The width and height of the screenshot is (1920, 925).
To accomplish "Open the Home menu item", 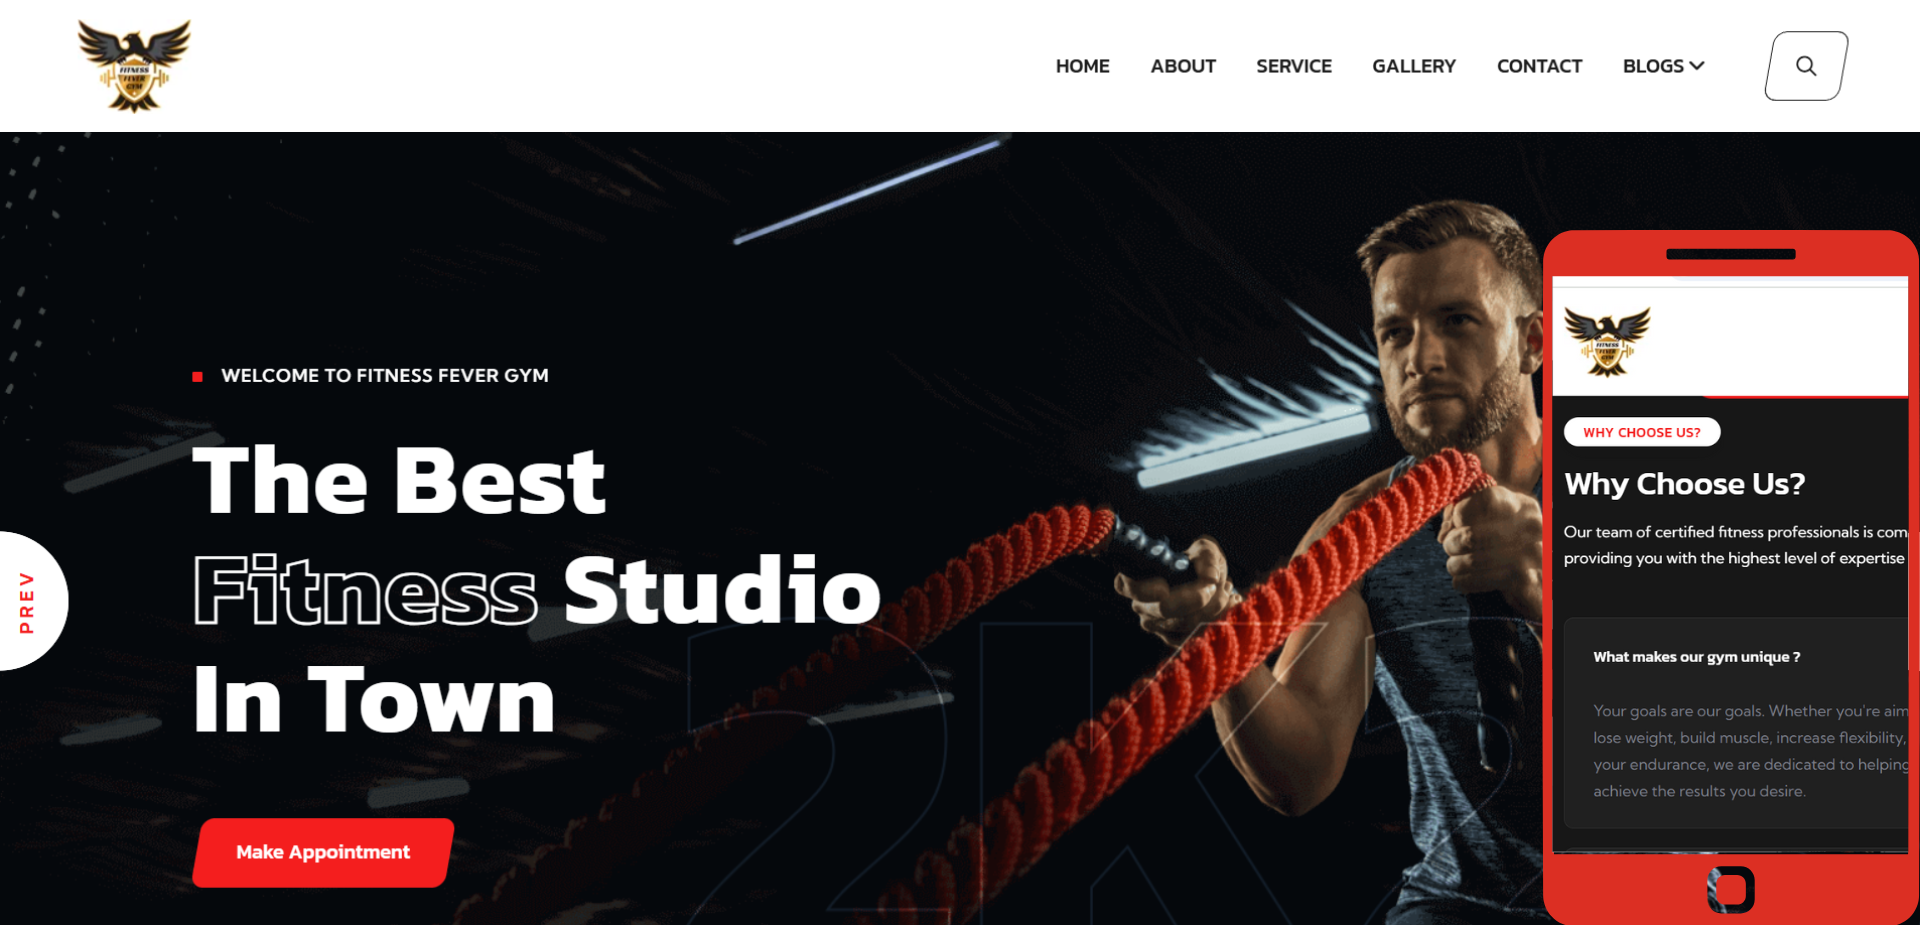I will coord(1082,66).
